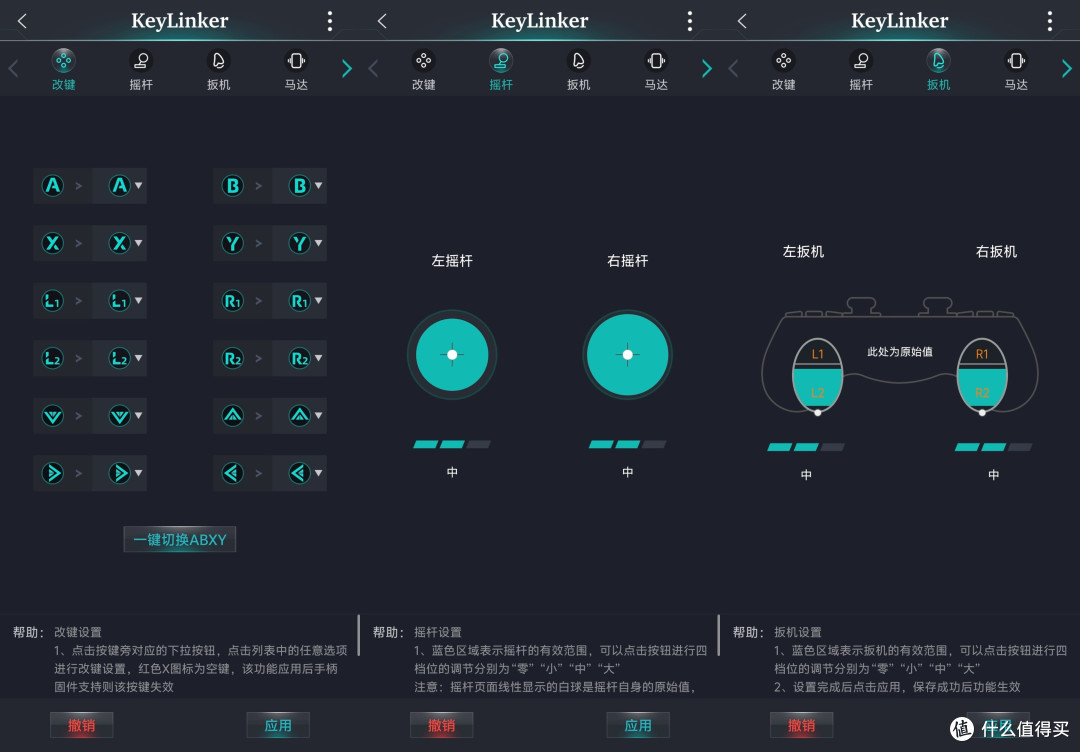Click the source R1 icon before the arrow
This screenshot has width=1080, height=752.
(233, 301)
